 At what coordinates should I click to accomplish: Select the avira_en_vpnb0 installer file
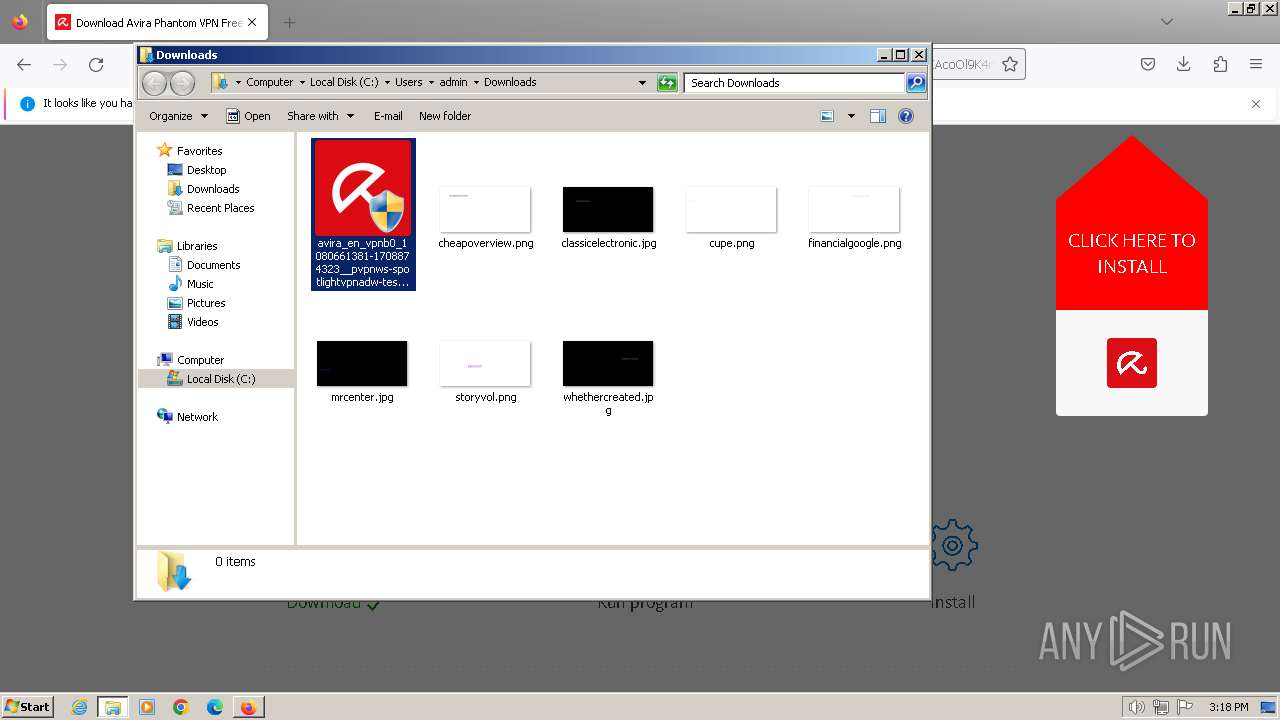[363, 214]
